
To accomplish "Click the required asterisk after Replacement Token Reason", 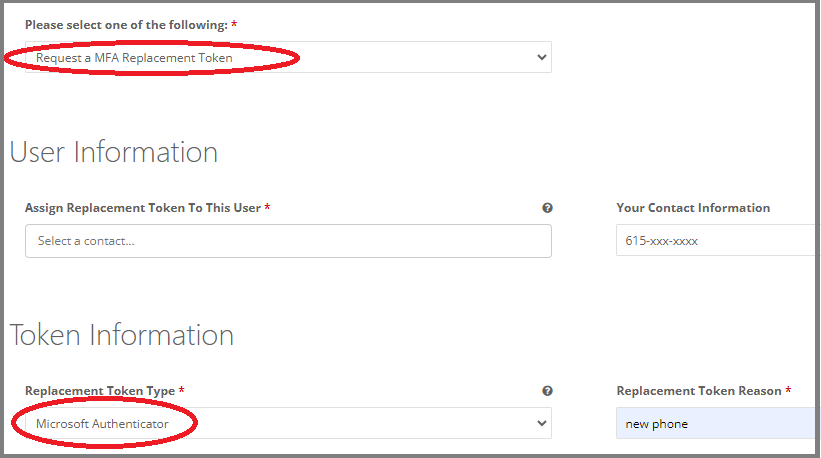I will 788,391.
